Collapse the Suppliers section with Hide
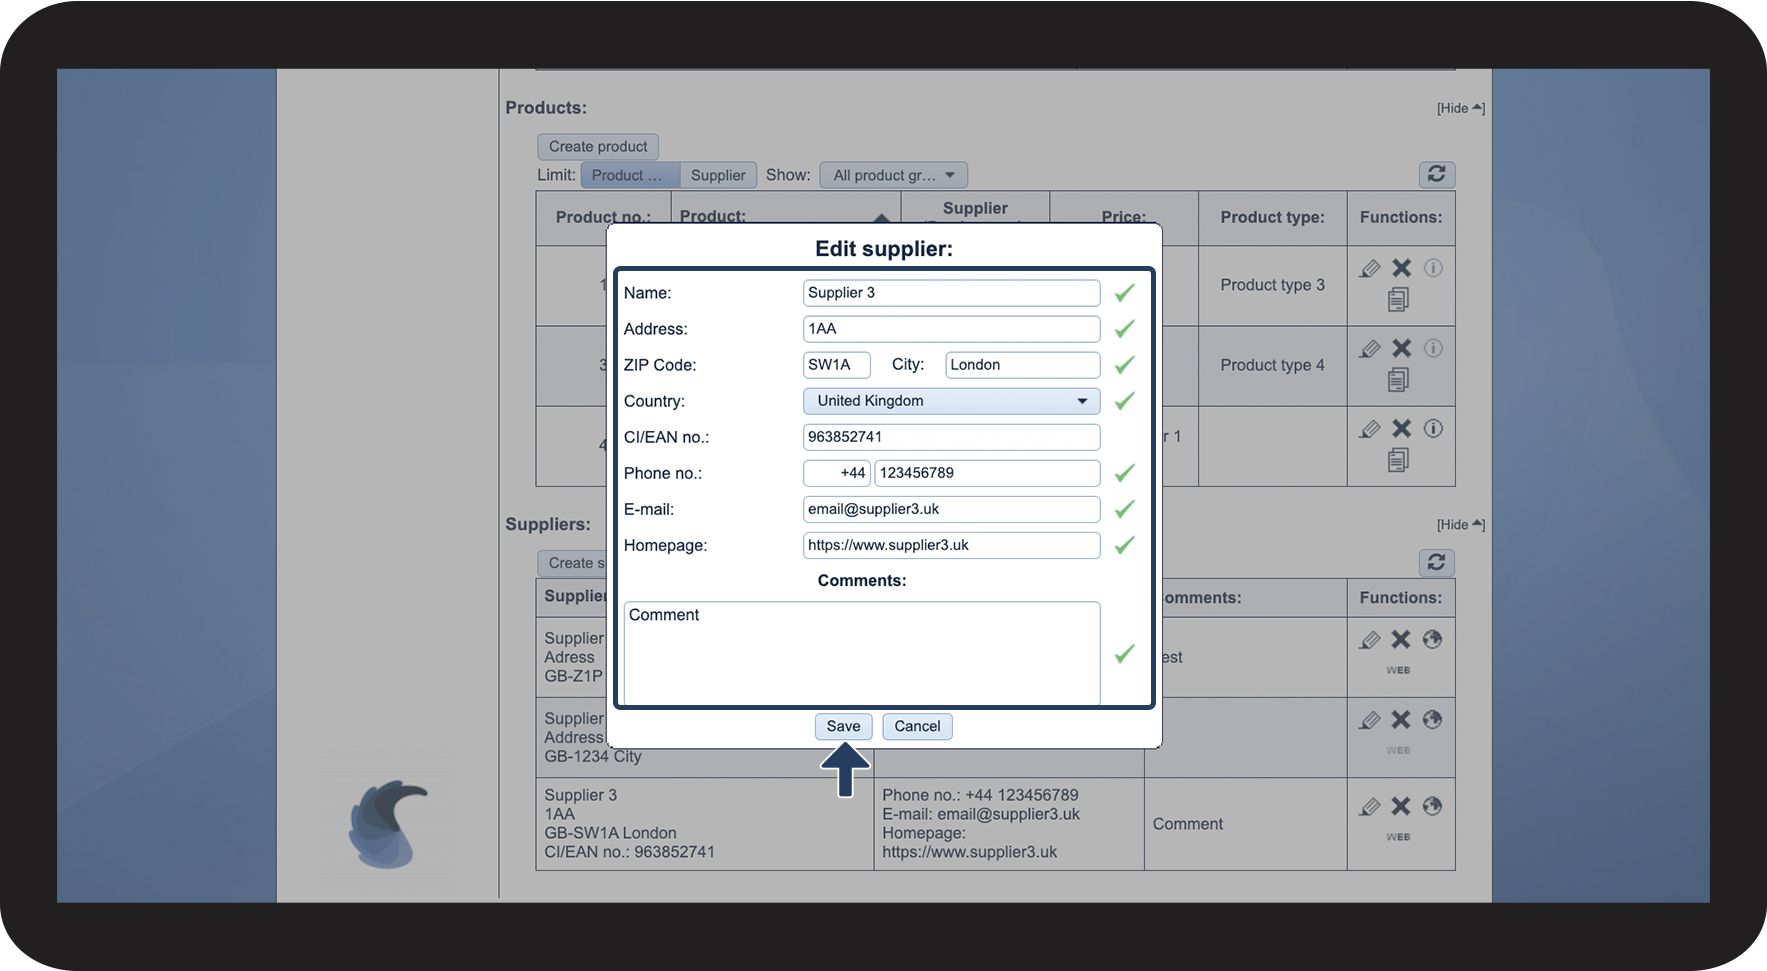The height and width of the screenshot is (971, 1767). coord(1460,525)
